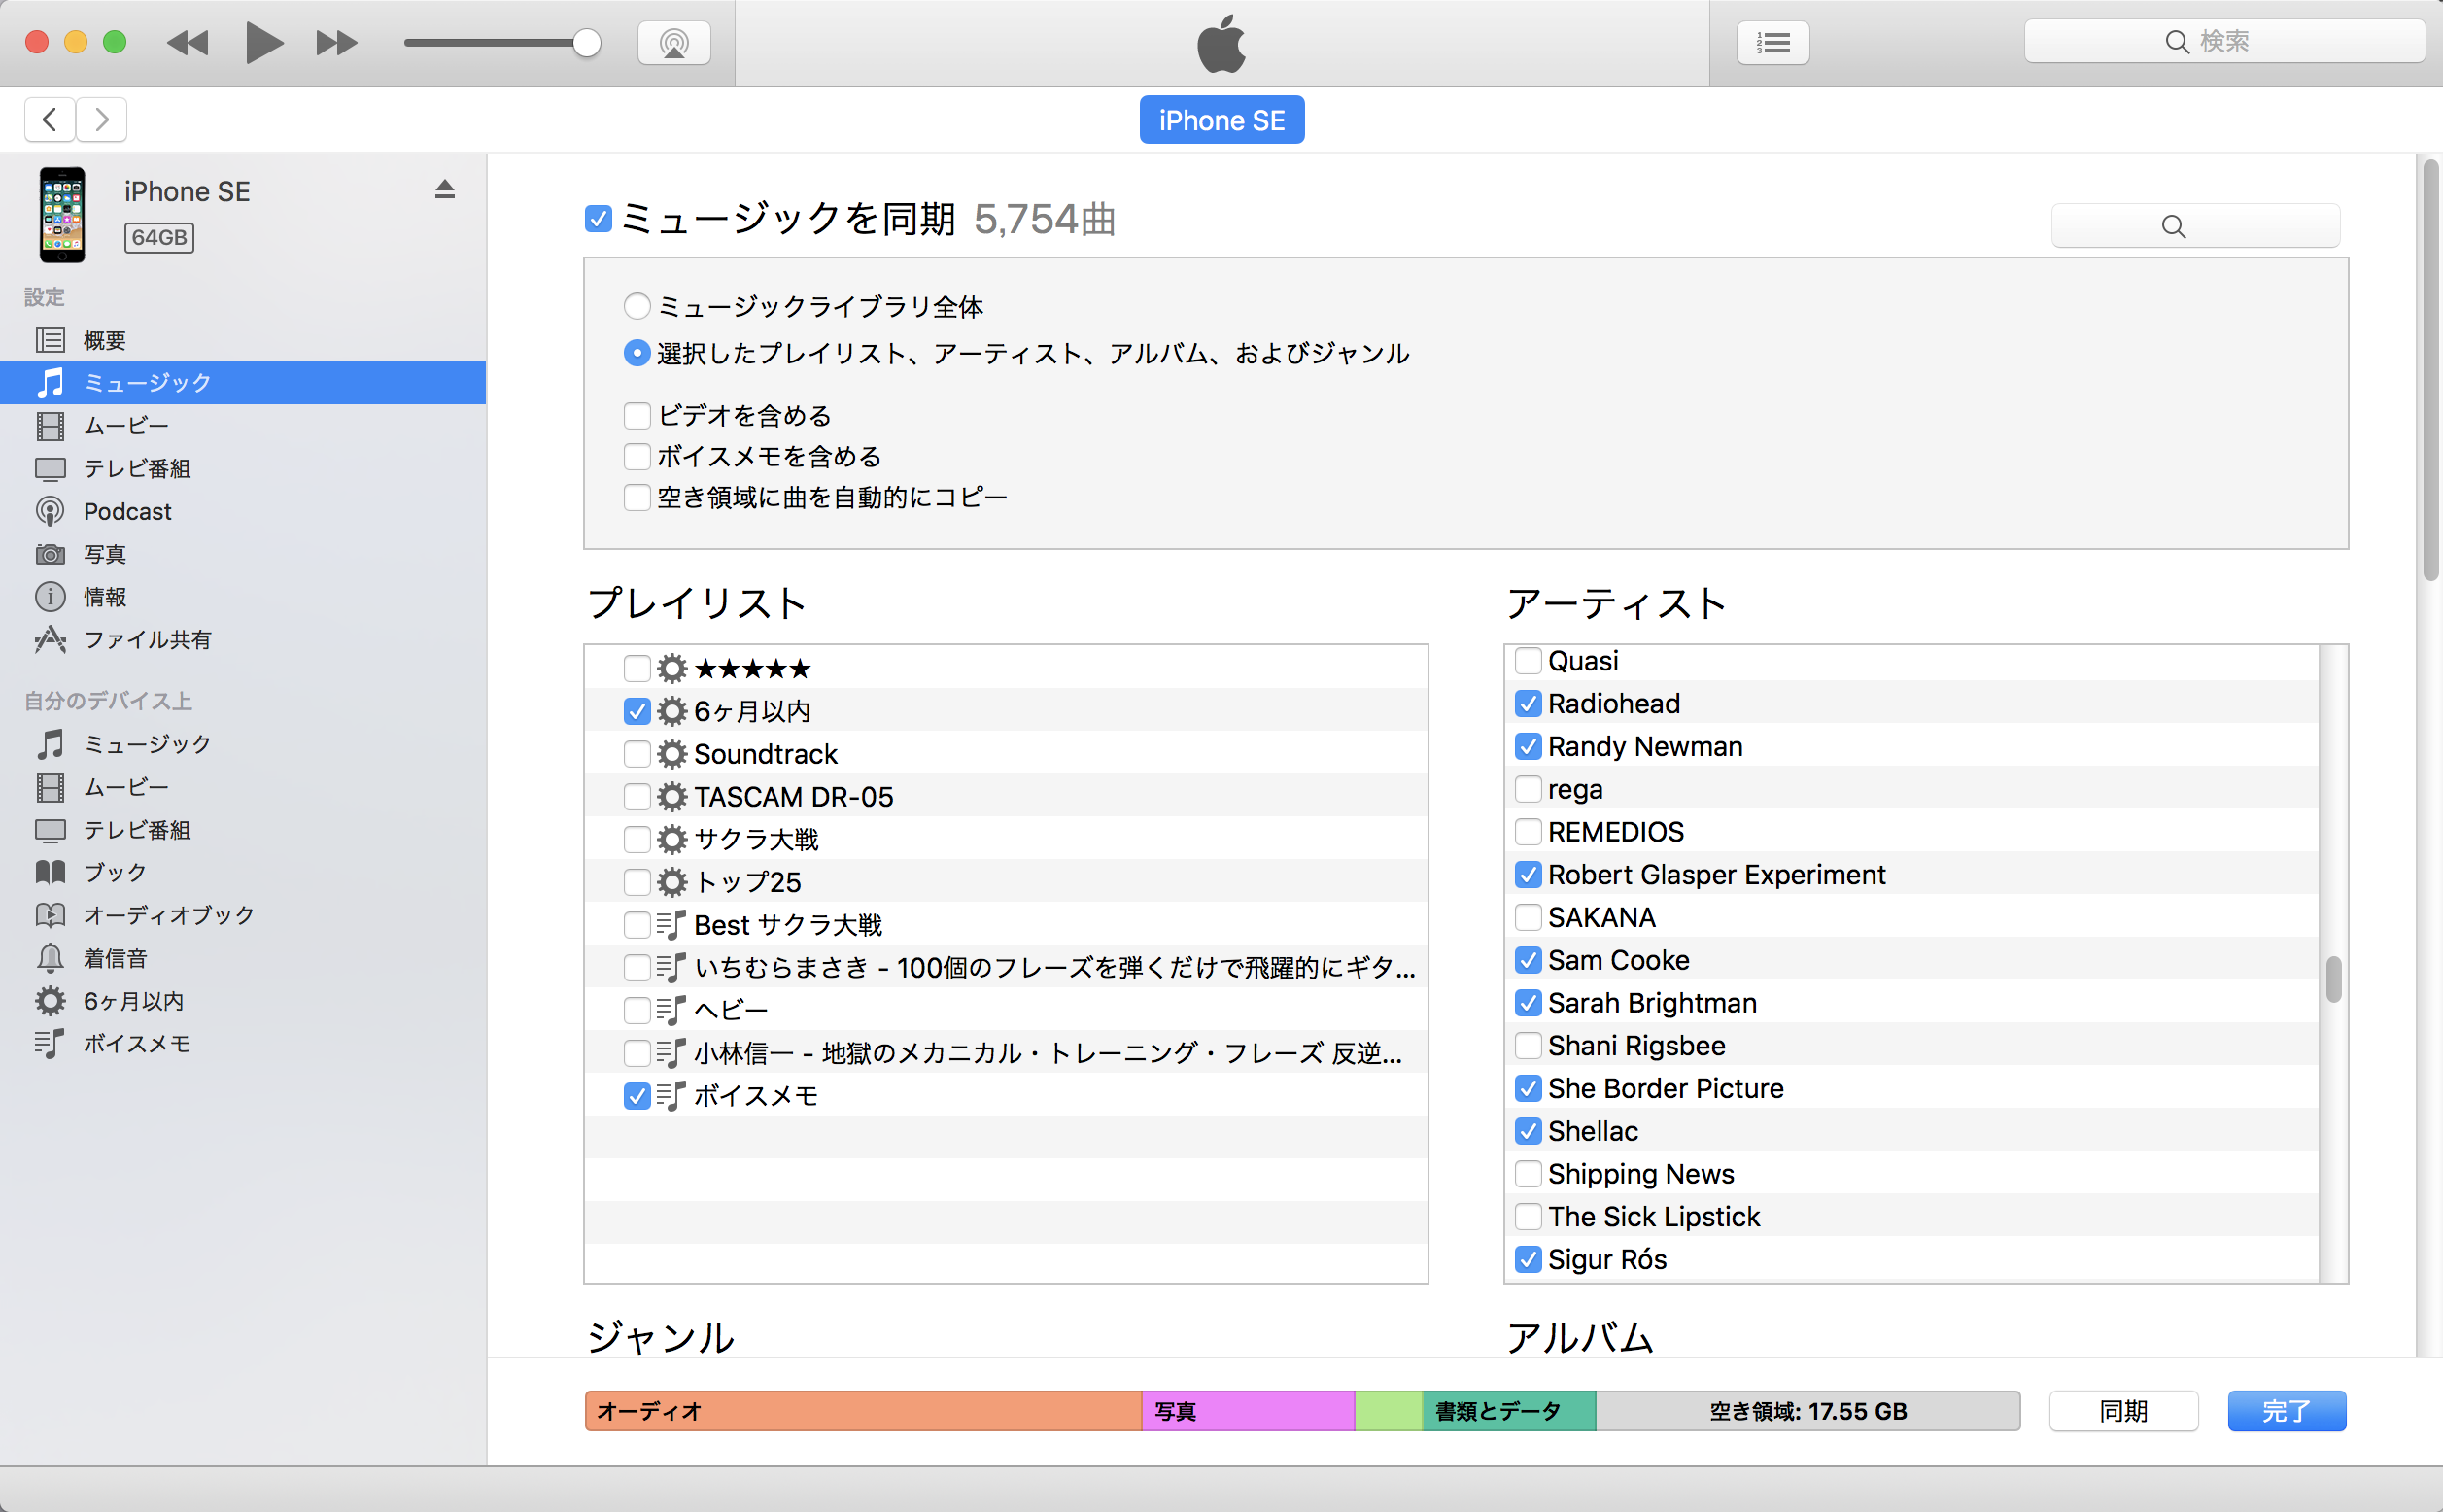This screenshot has width=2443, height=1512.
Task: Click 書類とデータ segment of storage bar
Action: pyautogui.click(x=1509, y=1411)
